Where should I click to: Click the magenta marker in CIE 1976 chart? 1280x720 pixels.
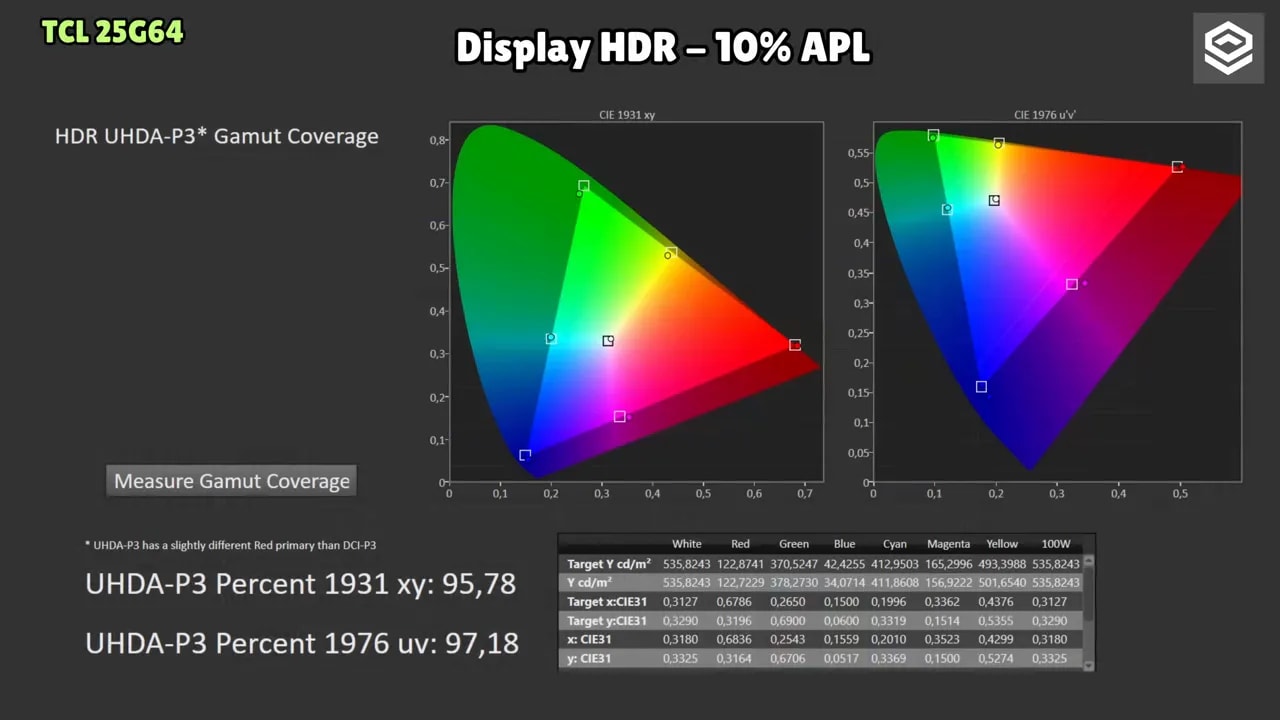tap(1072, 285)
